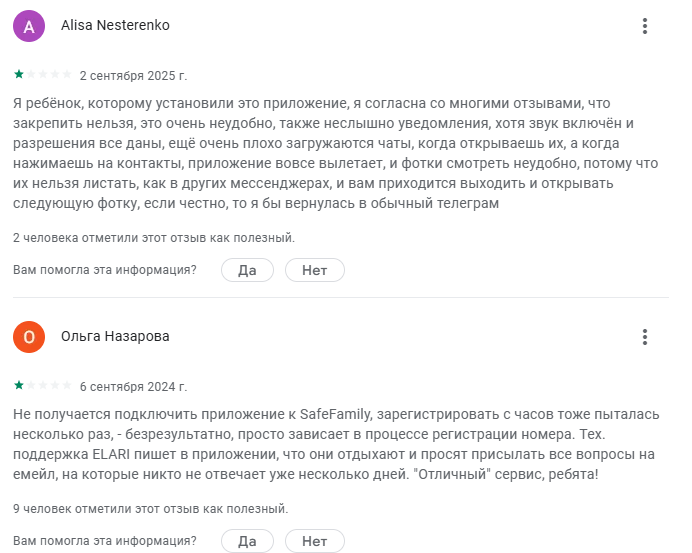Click Alisa Nesterenko's purple avatar icon
Screen dimensions: 692x553
pyautogui.click(x=29, y=26)
